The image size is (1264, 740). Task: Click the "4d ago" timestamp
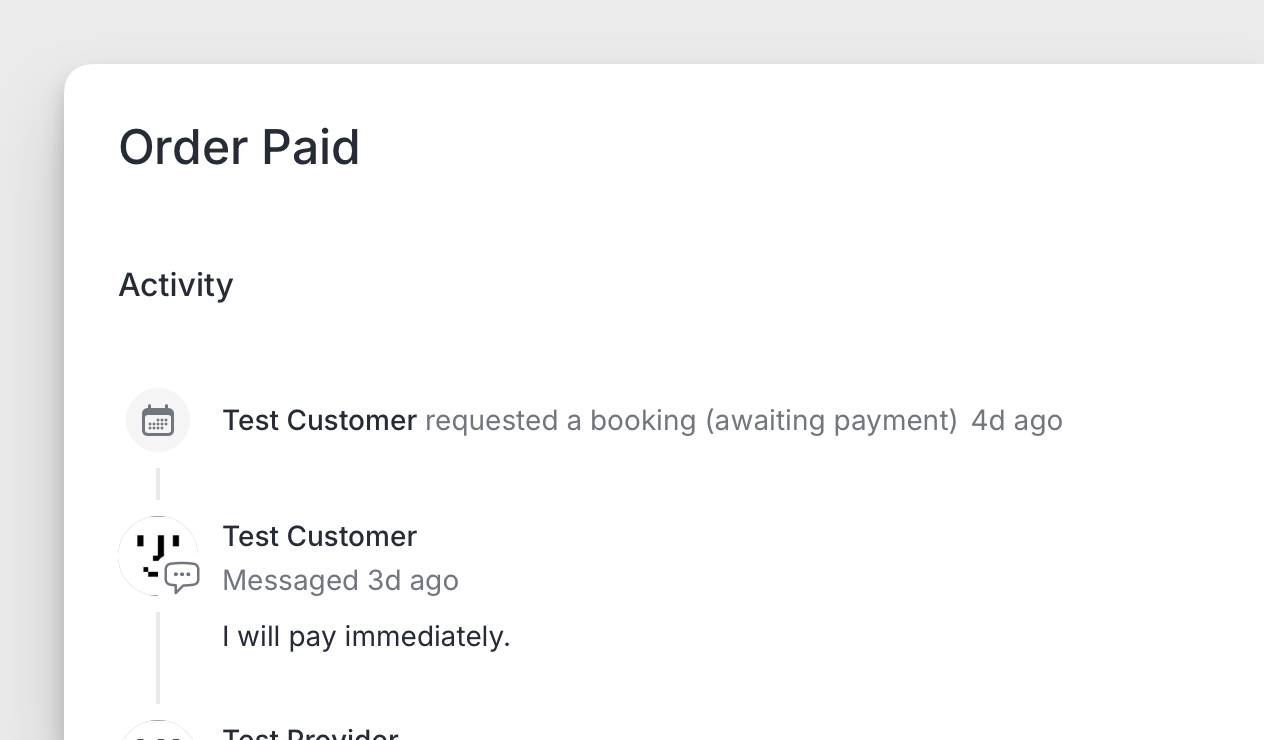[x=1016, y=420]
